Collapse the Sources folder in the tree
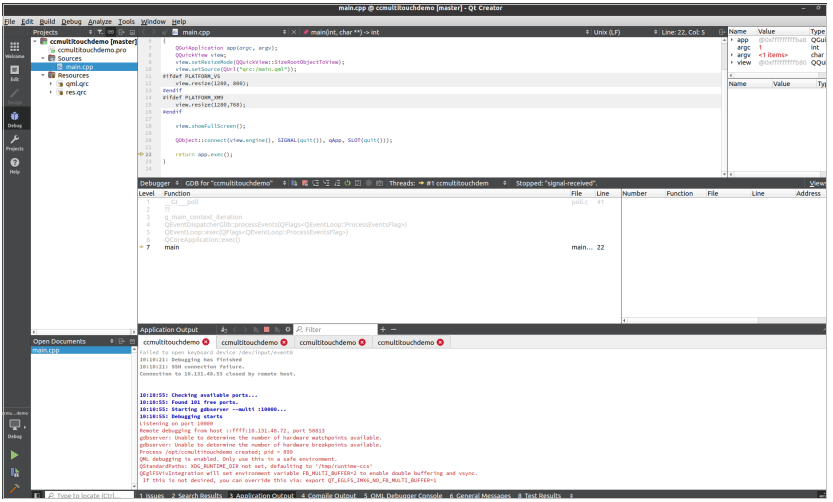The width and height of the screenshot is (833, 502). (x=44, y=58)
